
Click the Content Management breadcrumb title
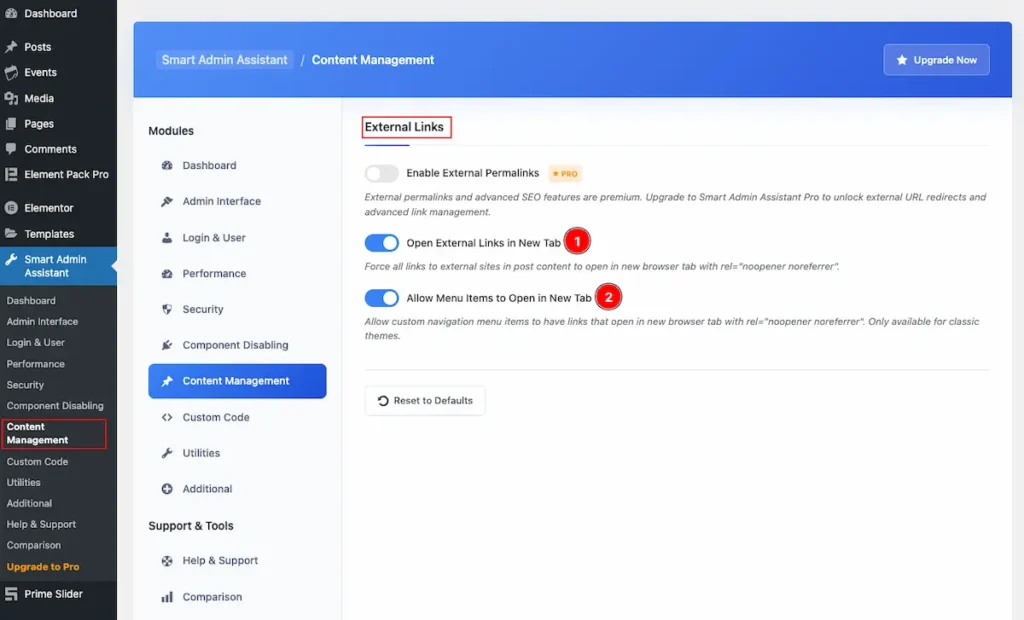pyautogui.click(x=373, y=60)
